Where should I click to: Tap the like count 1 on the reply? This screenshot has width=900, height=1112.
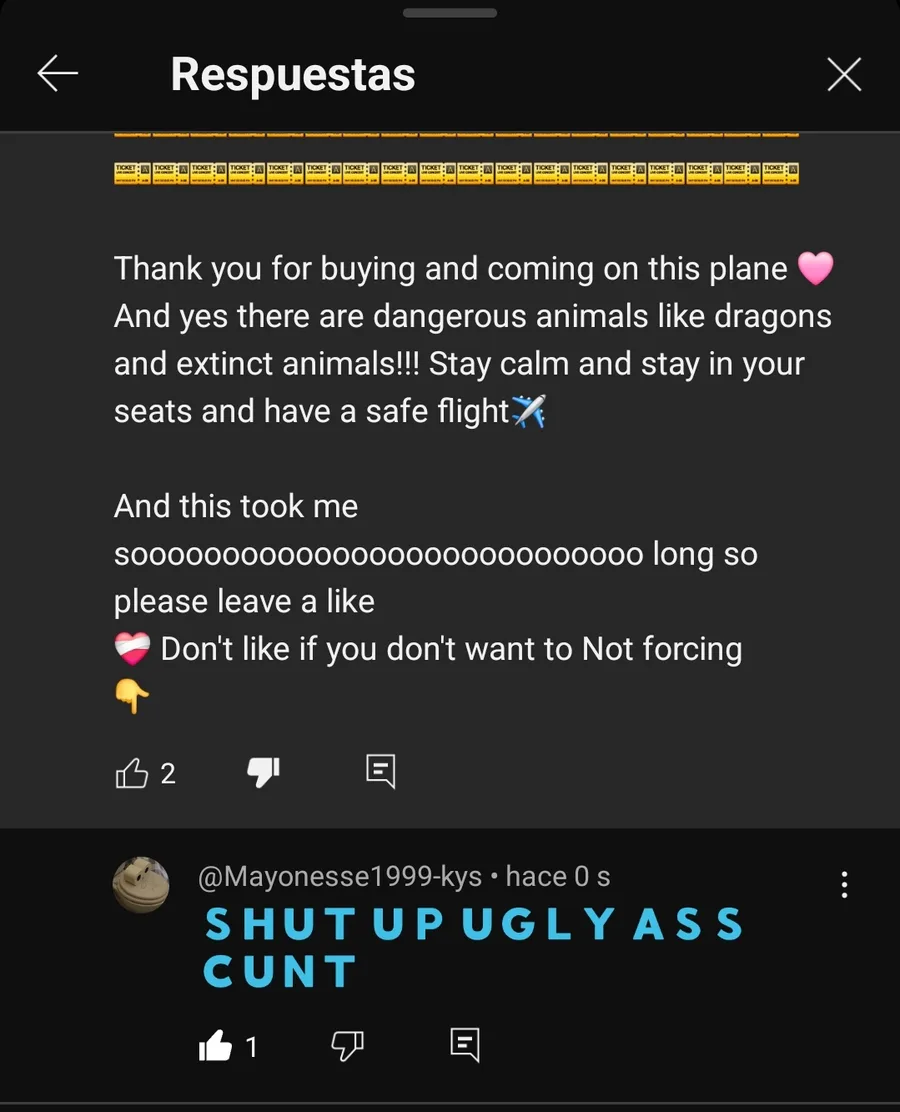click(251, 1047)
